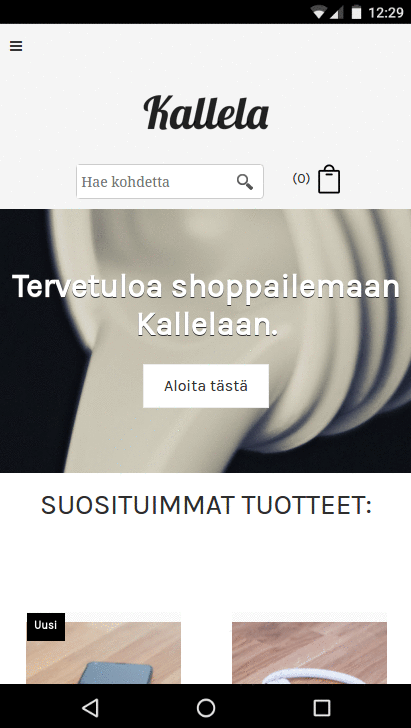Tap the Uusi label badge
411x728 pixels.
[x=46, y=625]
